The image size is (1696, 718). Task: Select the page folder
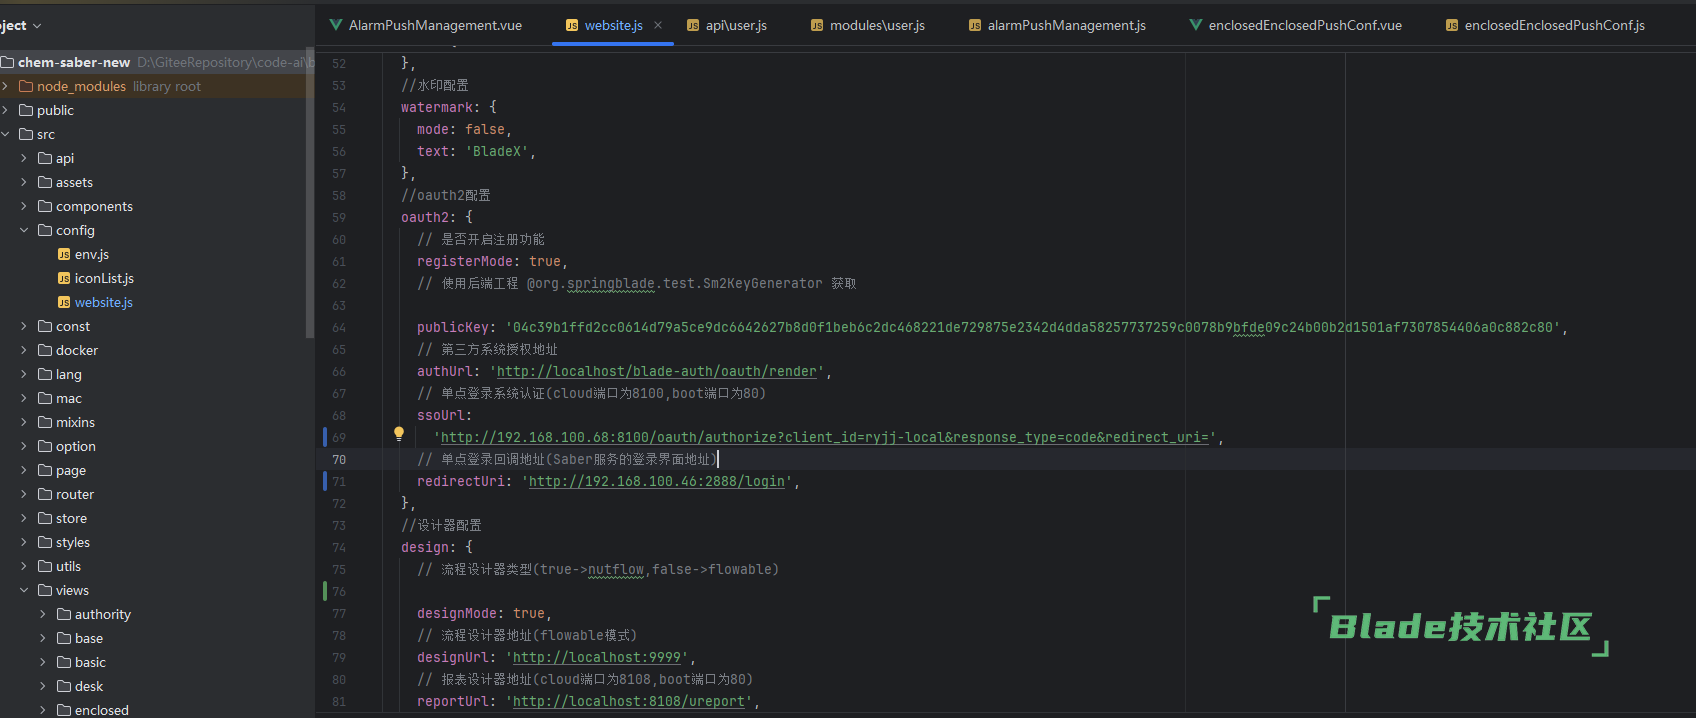71,470
